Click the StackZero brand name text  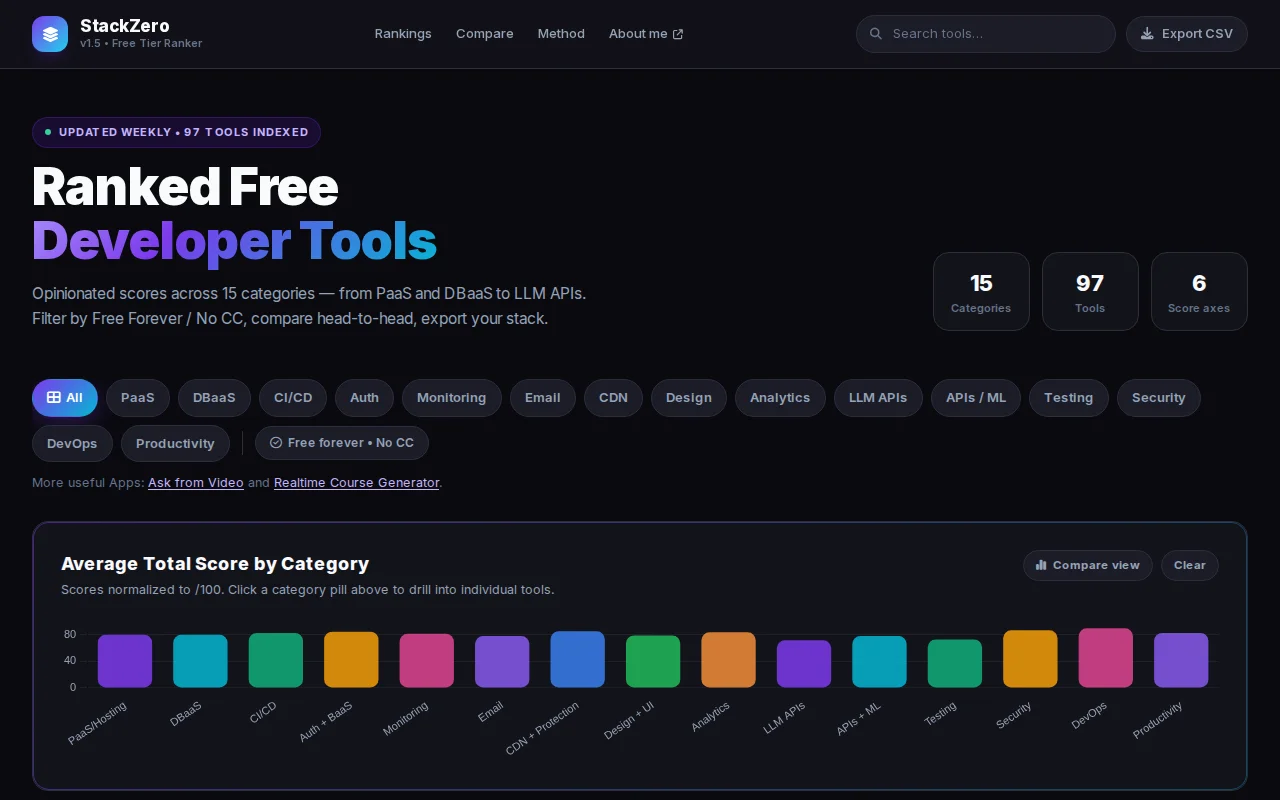[125, 26]
